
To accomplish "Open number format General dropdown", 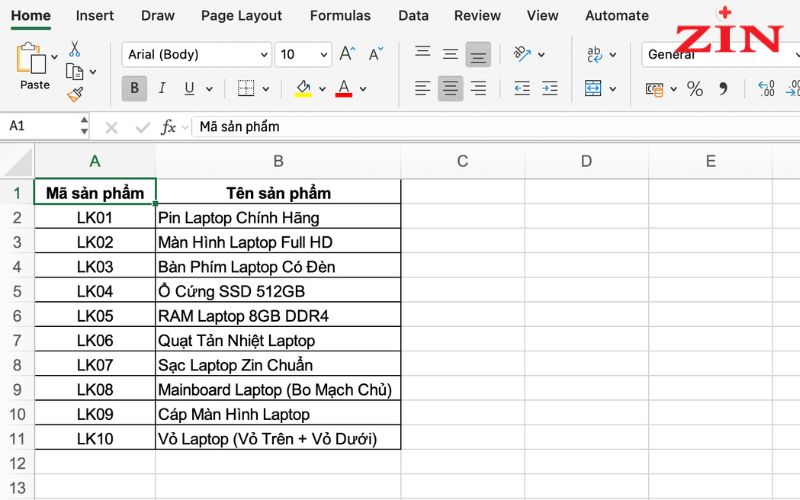I will 720,54.
